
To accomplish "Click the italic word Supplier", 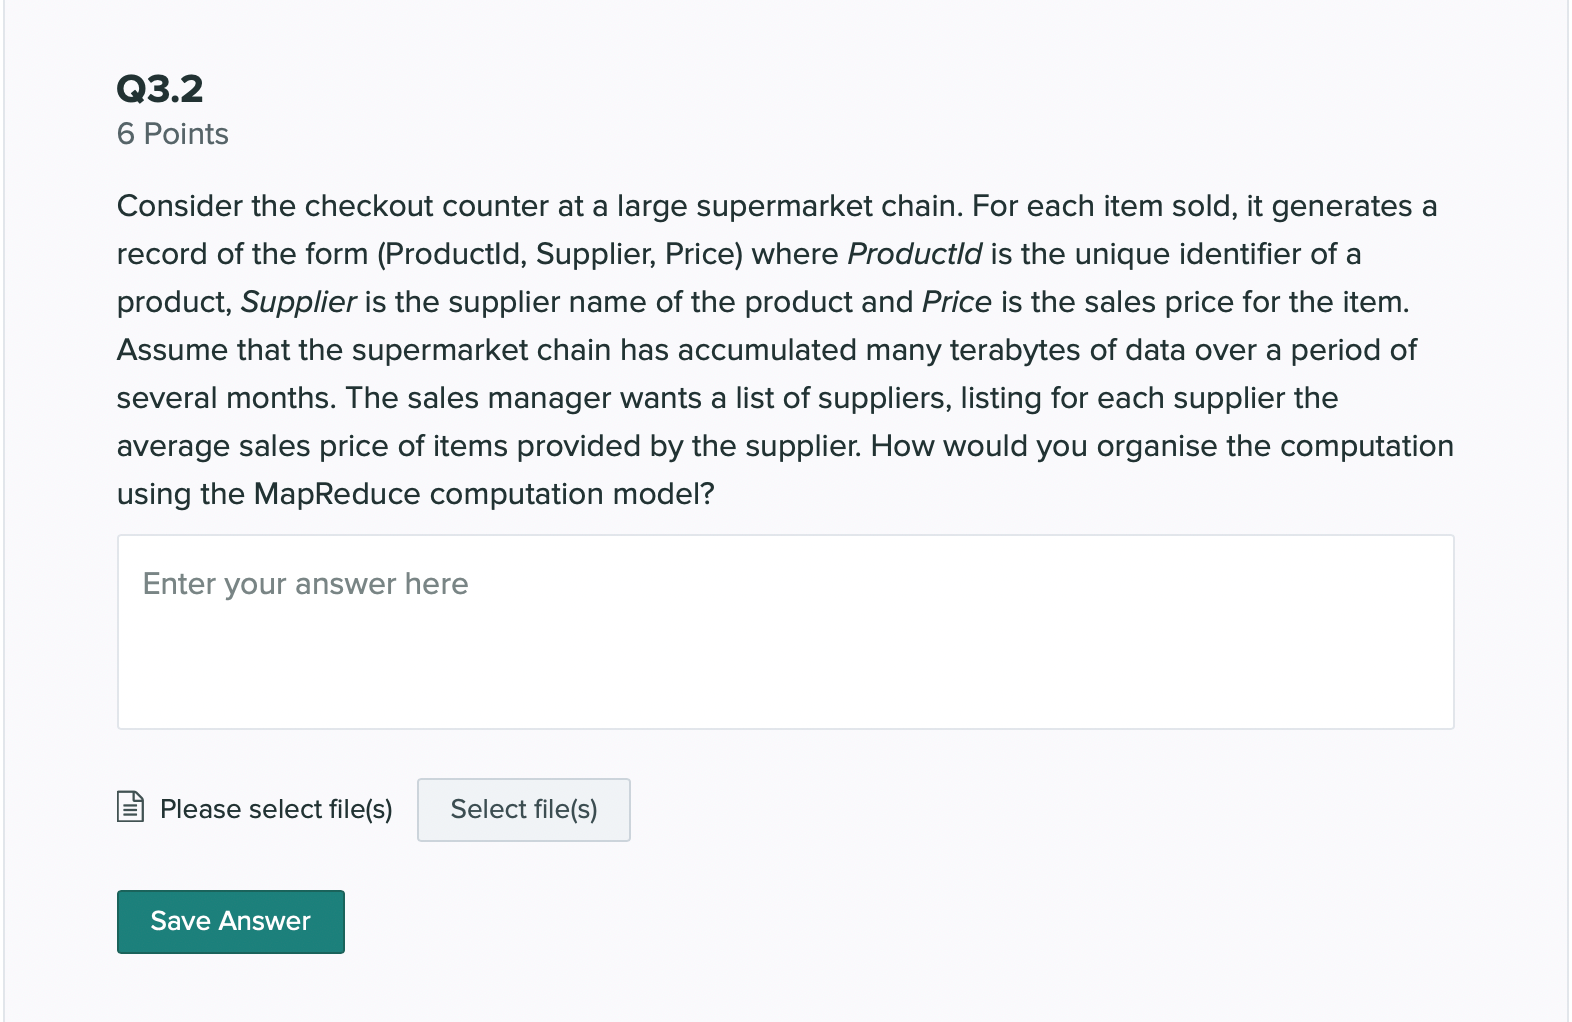I will pos(298,302).
